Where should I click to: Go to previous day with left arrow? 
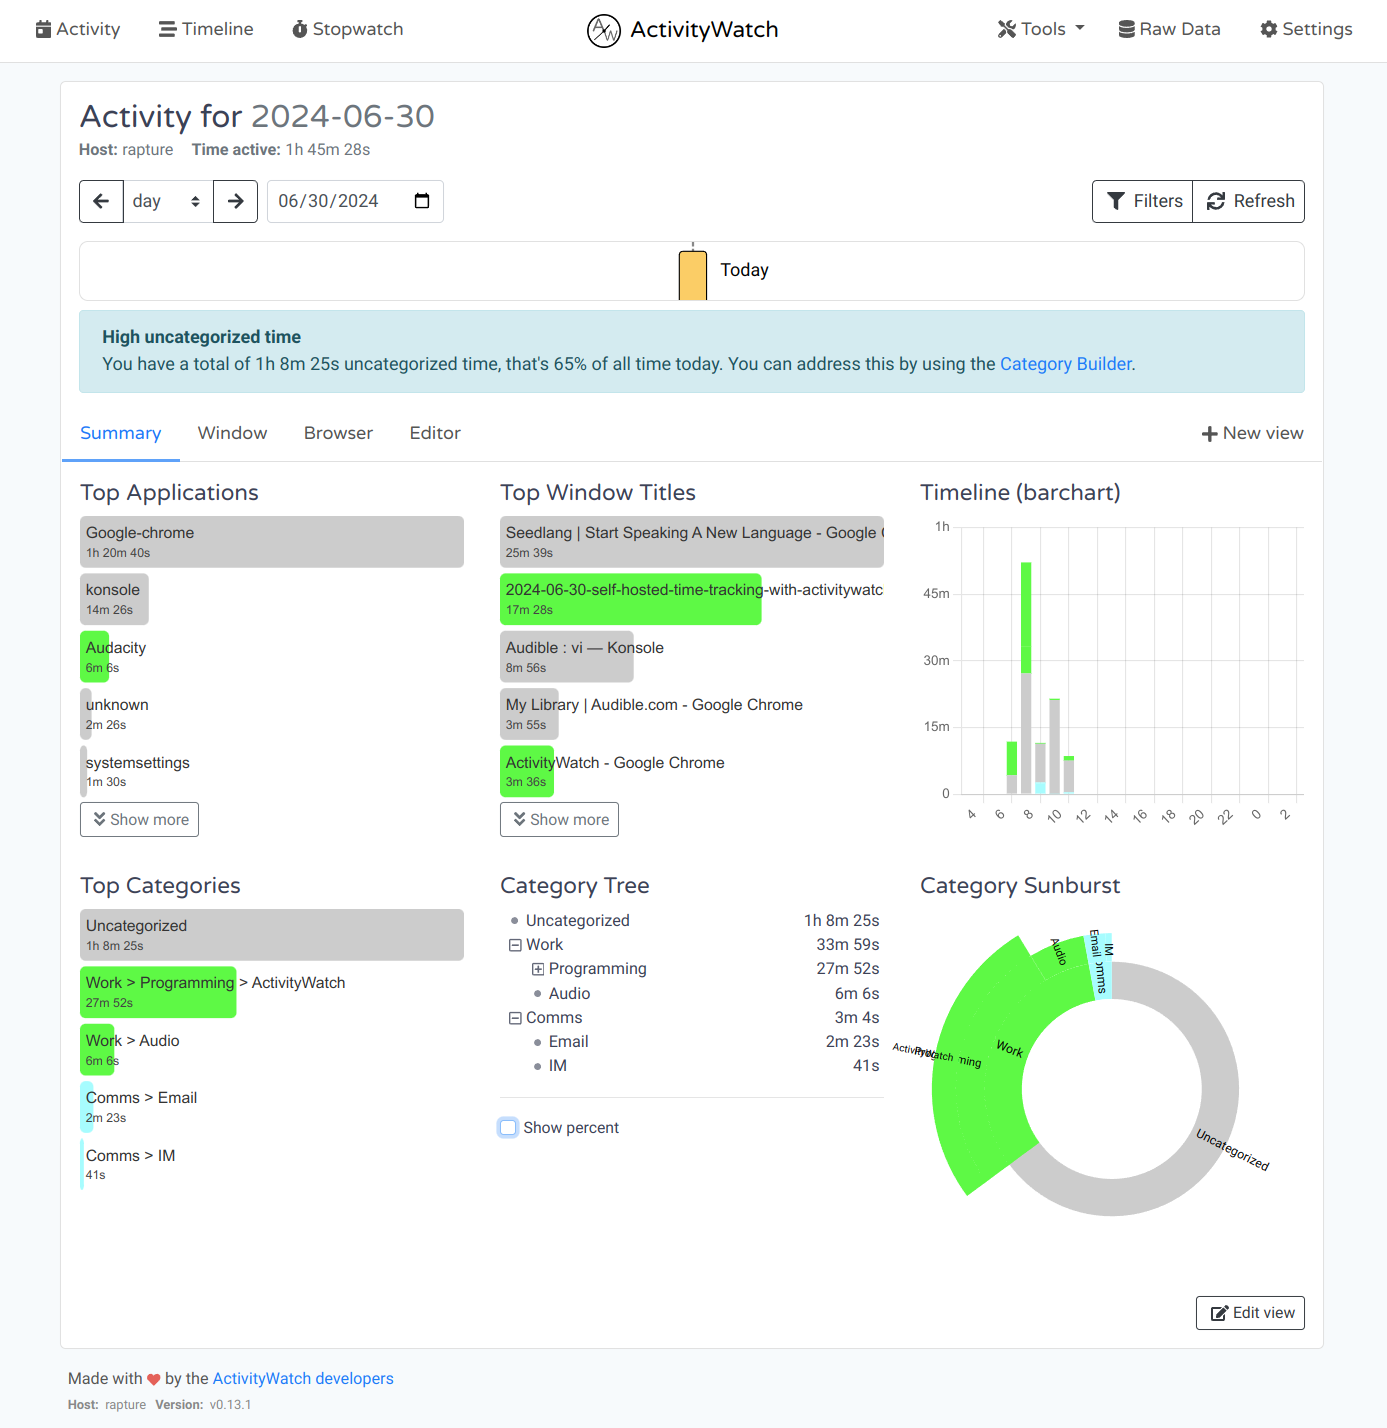click(x=101, y=201)
